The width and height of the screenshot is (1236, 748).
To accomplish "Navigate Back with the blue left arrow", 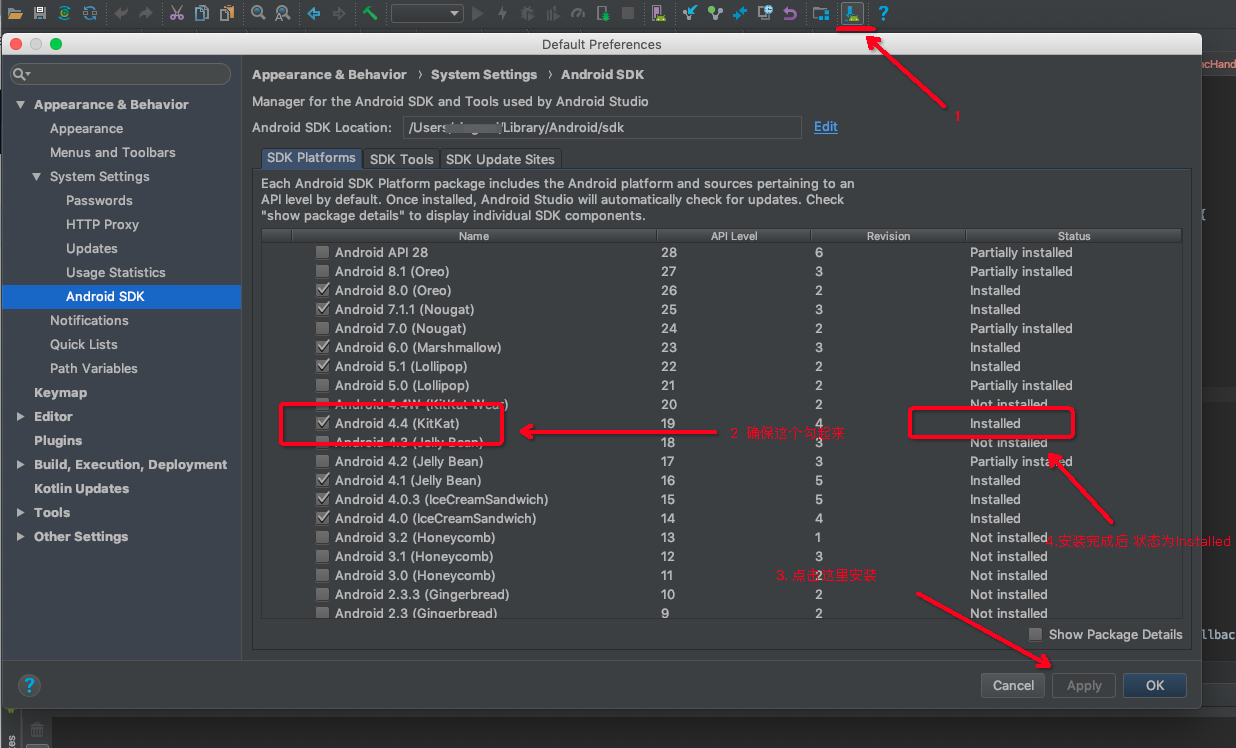I will tap(314, 13).
